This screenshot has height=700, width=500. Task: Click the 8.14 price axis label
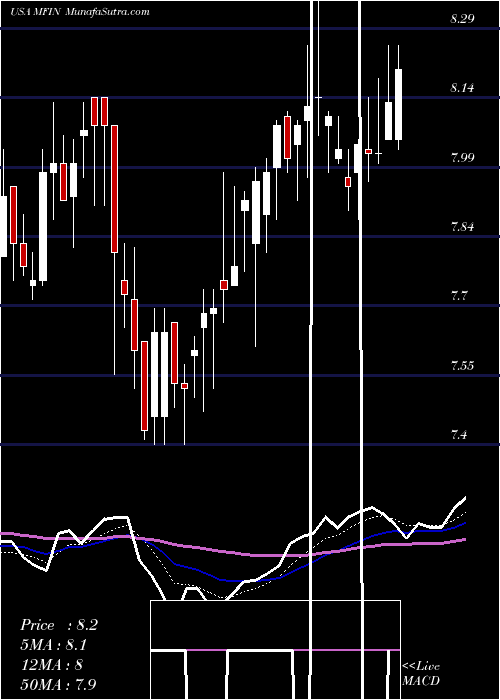point(462,88)
